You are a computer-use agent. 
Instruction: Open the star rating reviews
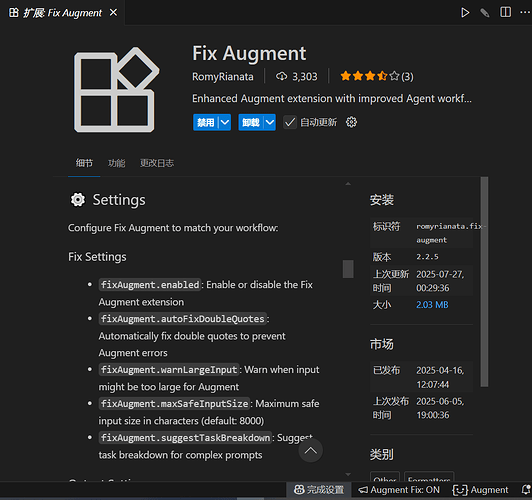(377, 76)
